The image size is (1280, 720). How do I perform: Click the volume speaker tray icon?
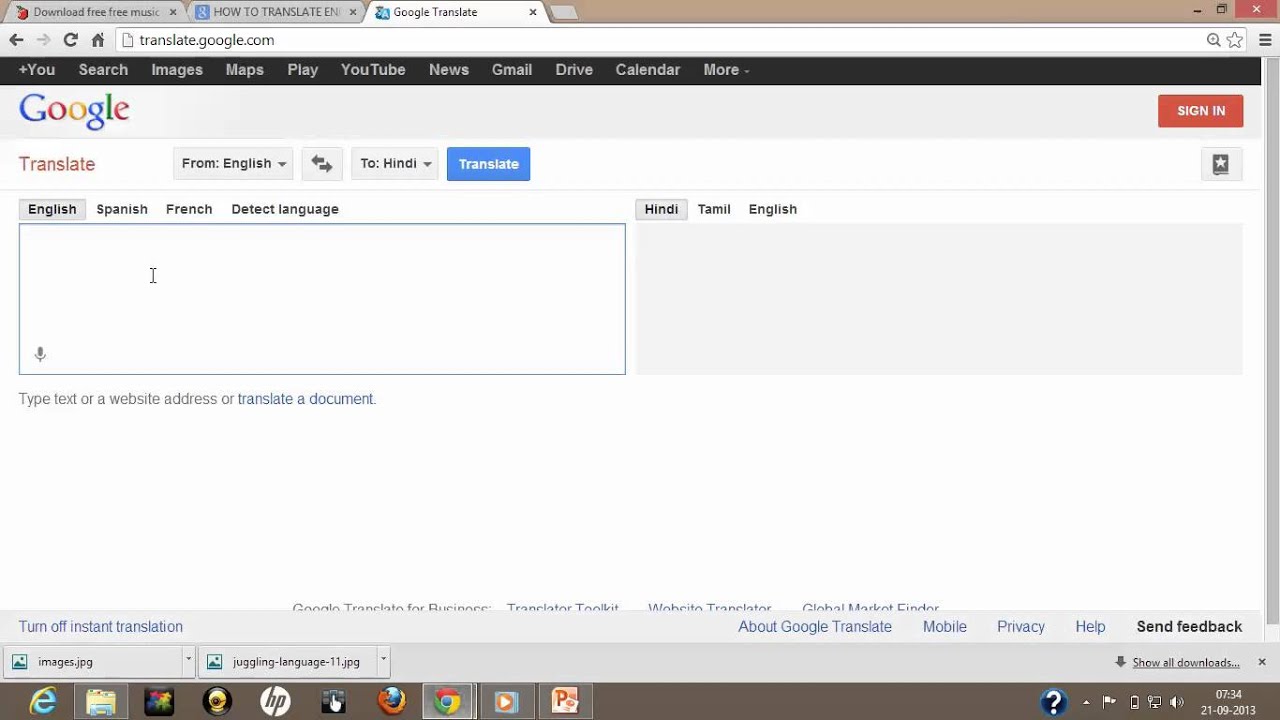(x=1176, y=702)
